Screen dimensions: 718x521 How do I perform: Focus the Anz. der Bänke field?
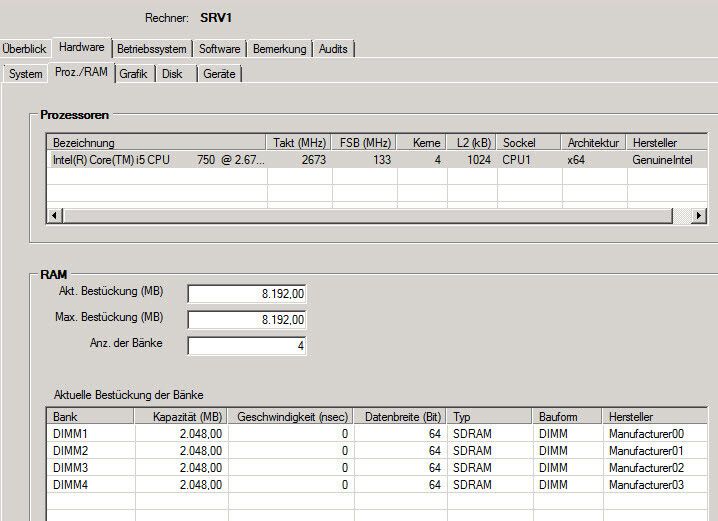[247, 345]
